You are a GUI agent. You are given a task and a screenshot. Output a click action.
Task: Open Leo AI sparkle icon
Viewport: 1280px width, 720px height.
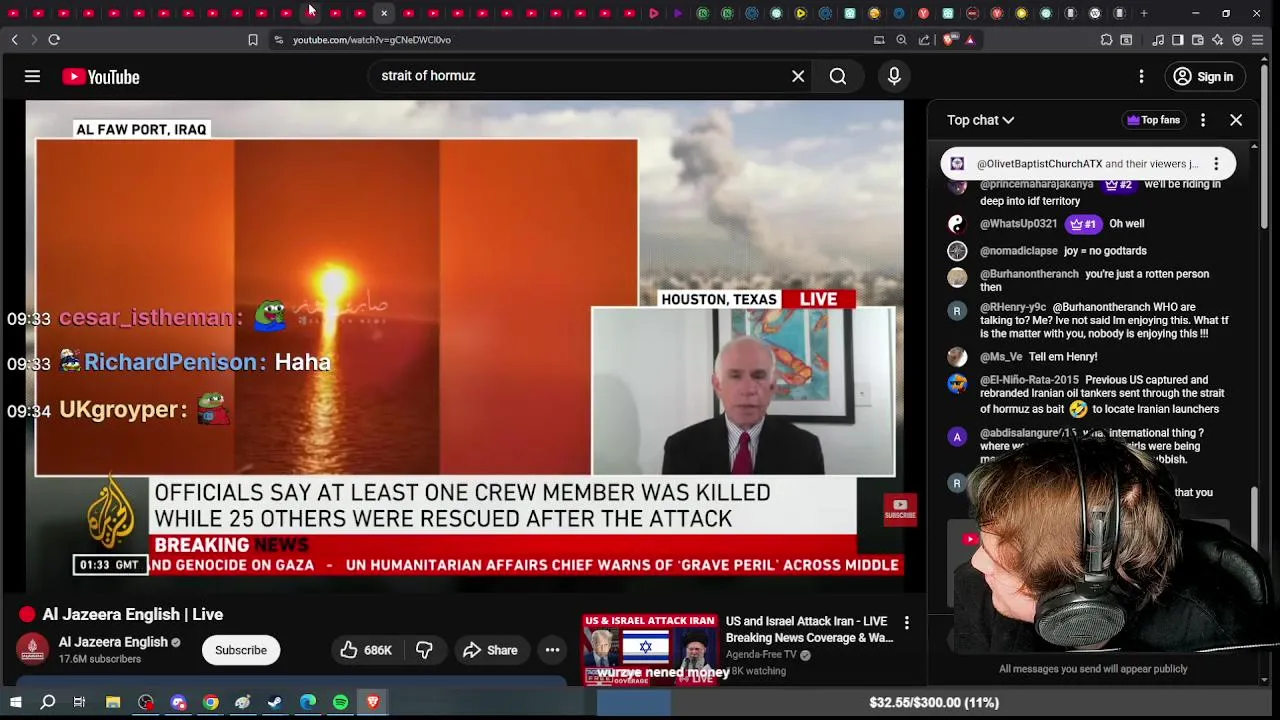pyautogui.click(x=1217, y=40)
